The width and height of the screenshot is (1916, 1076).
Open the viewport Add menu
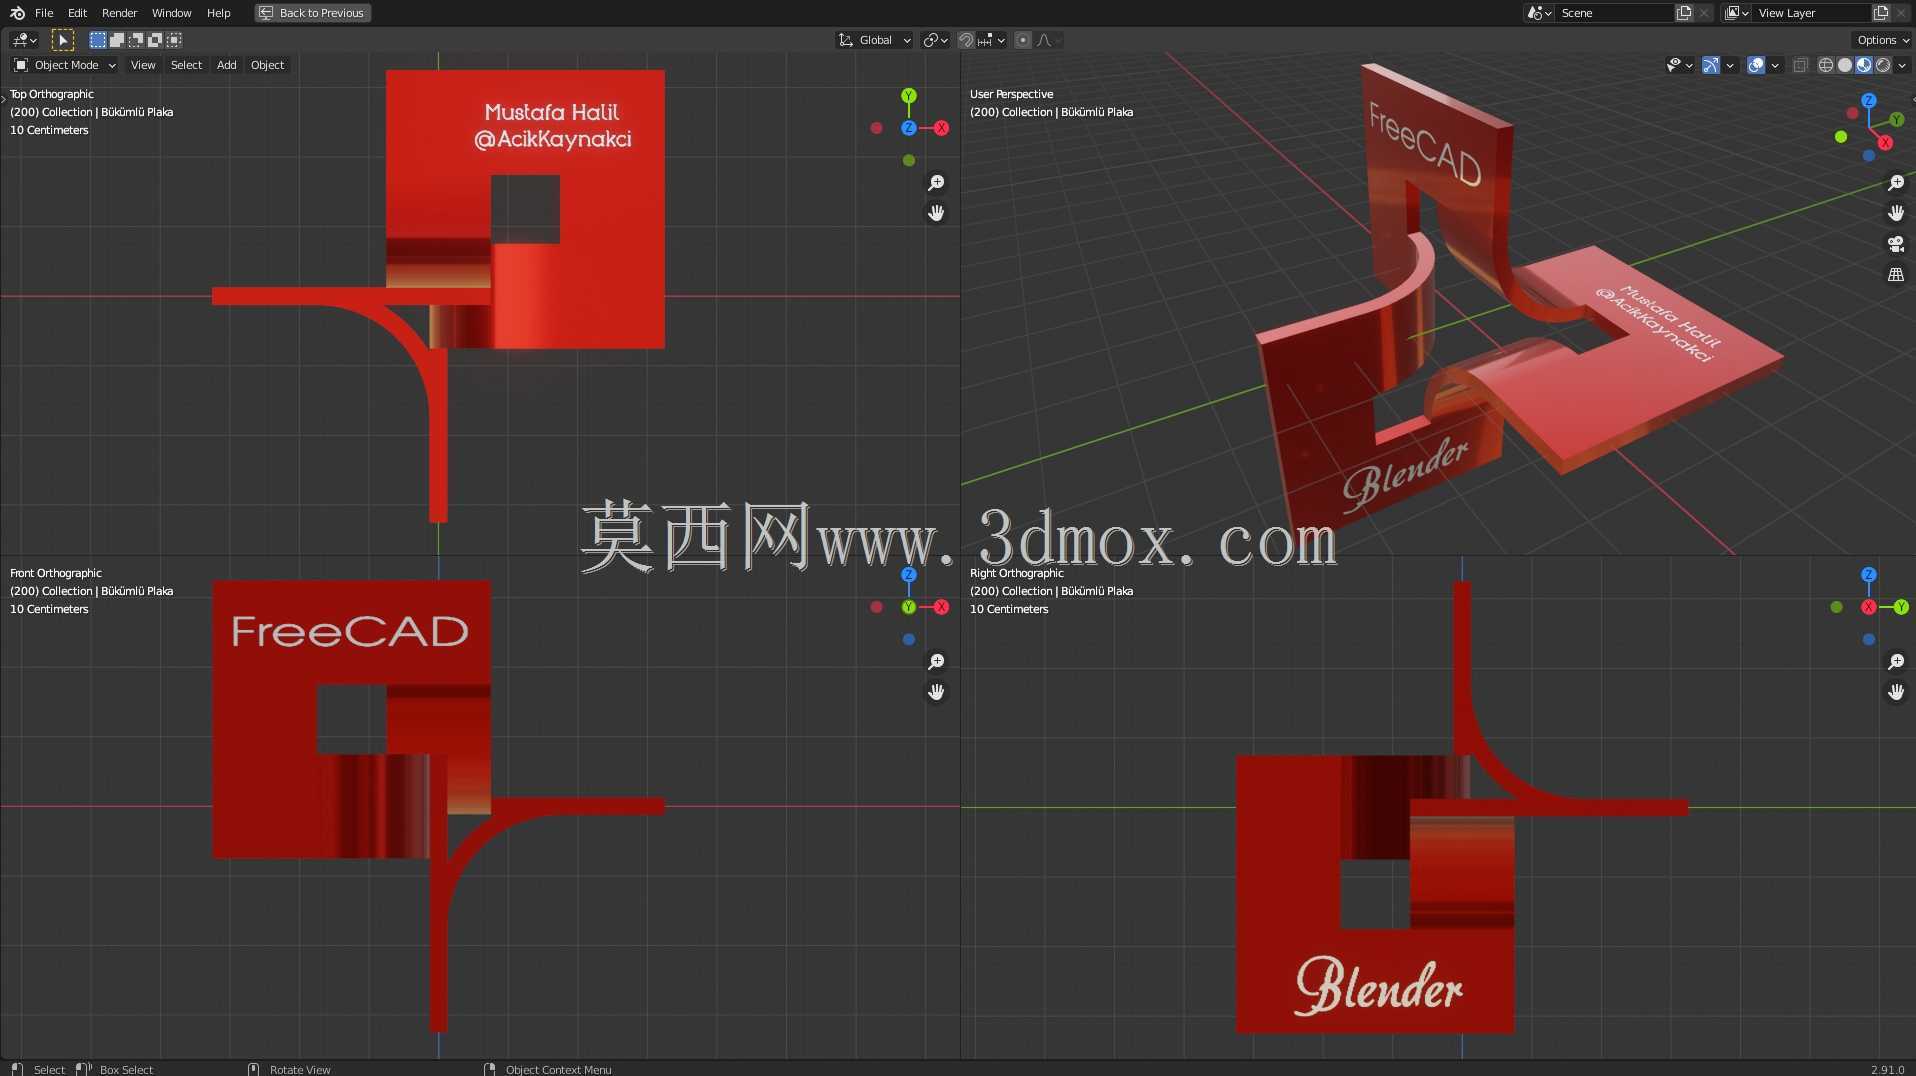(x=227, y=65)
